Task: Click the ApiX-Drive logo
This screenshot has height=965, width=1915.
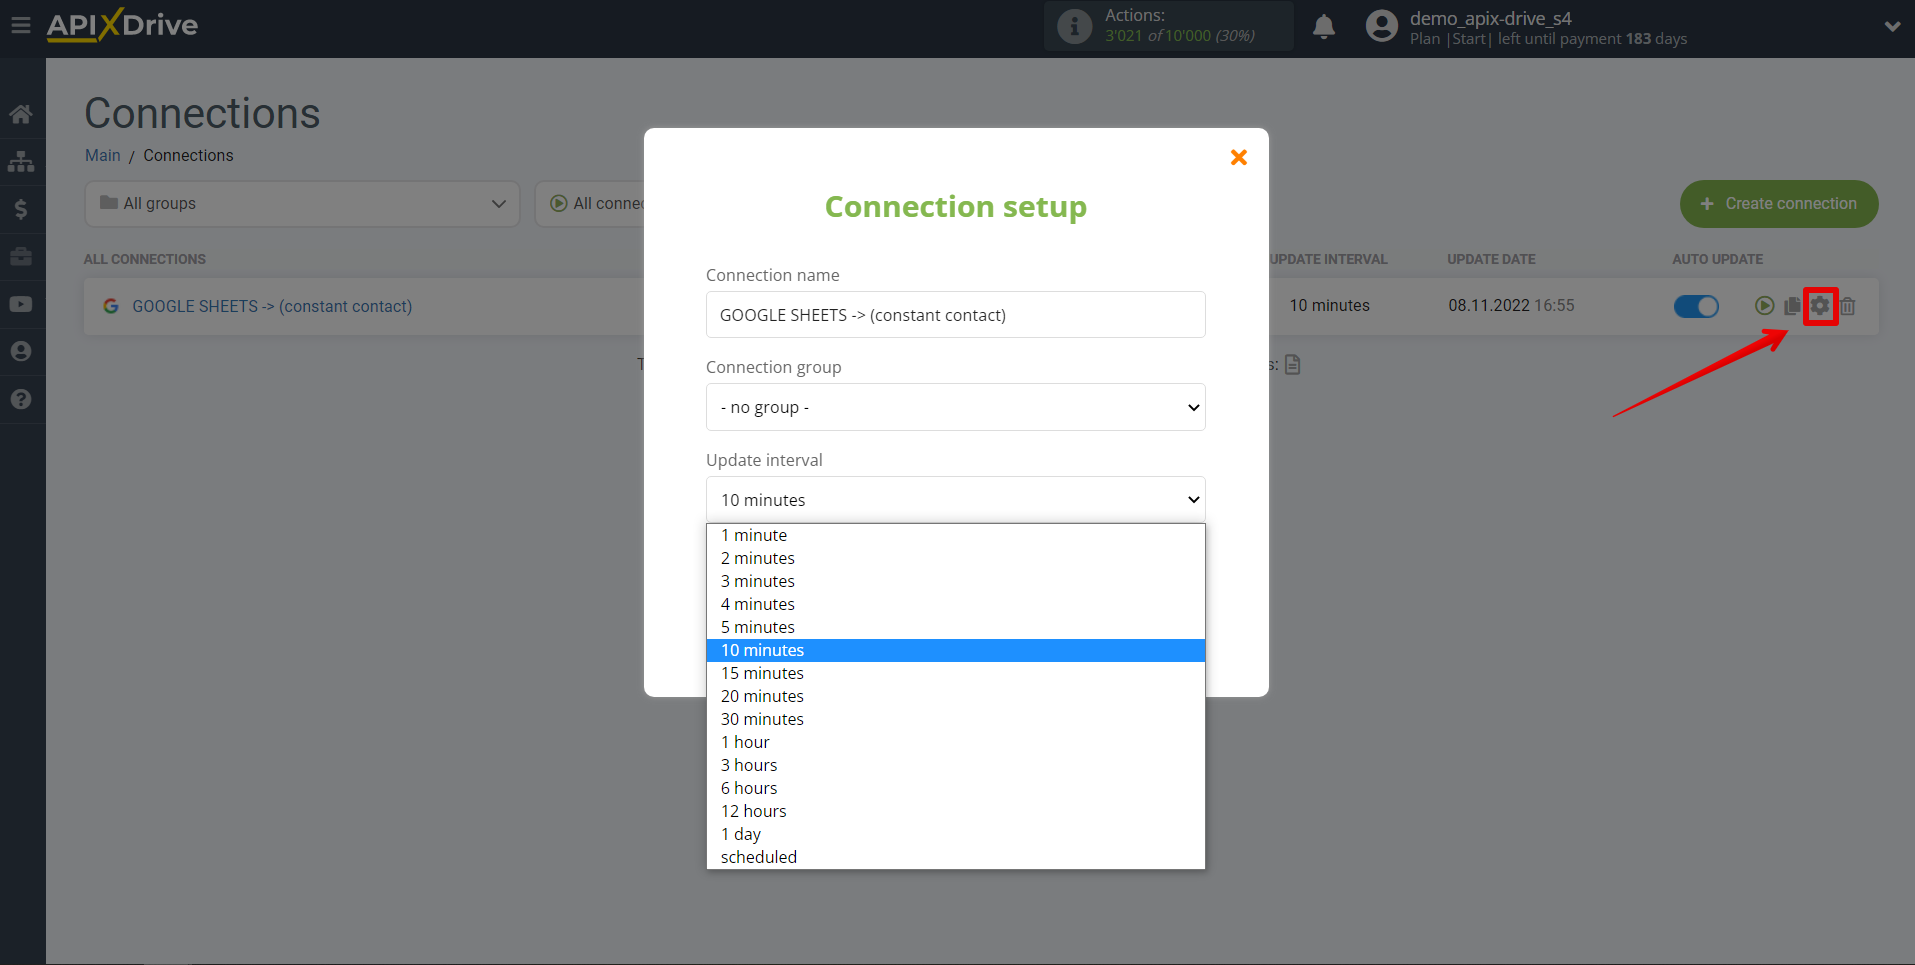Action: [x=122, y=25]
